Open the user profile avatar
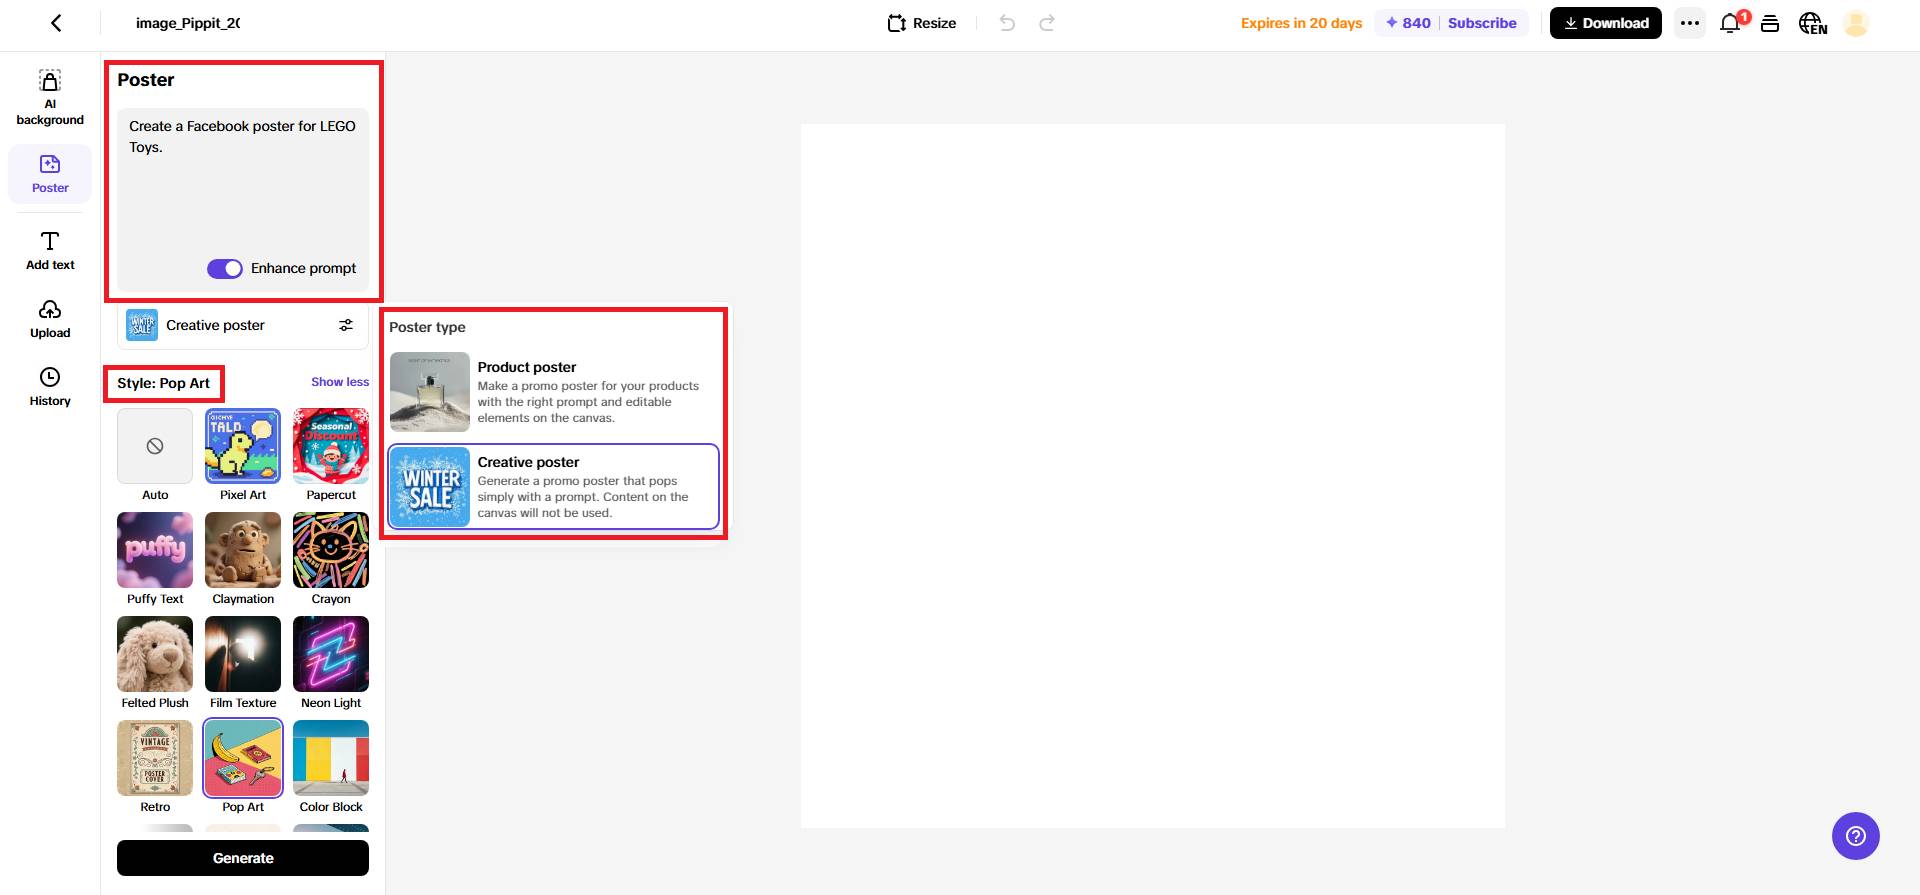This screenshot has width=1920, height=895. [1856, 23]
